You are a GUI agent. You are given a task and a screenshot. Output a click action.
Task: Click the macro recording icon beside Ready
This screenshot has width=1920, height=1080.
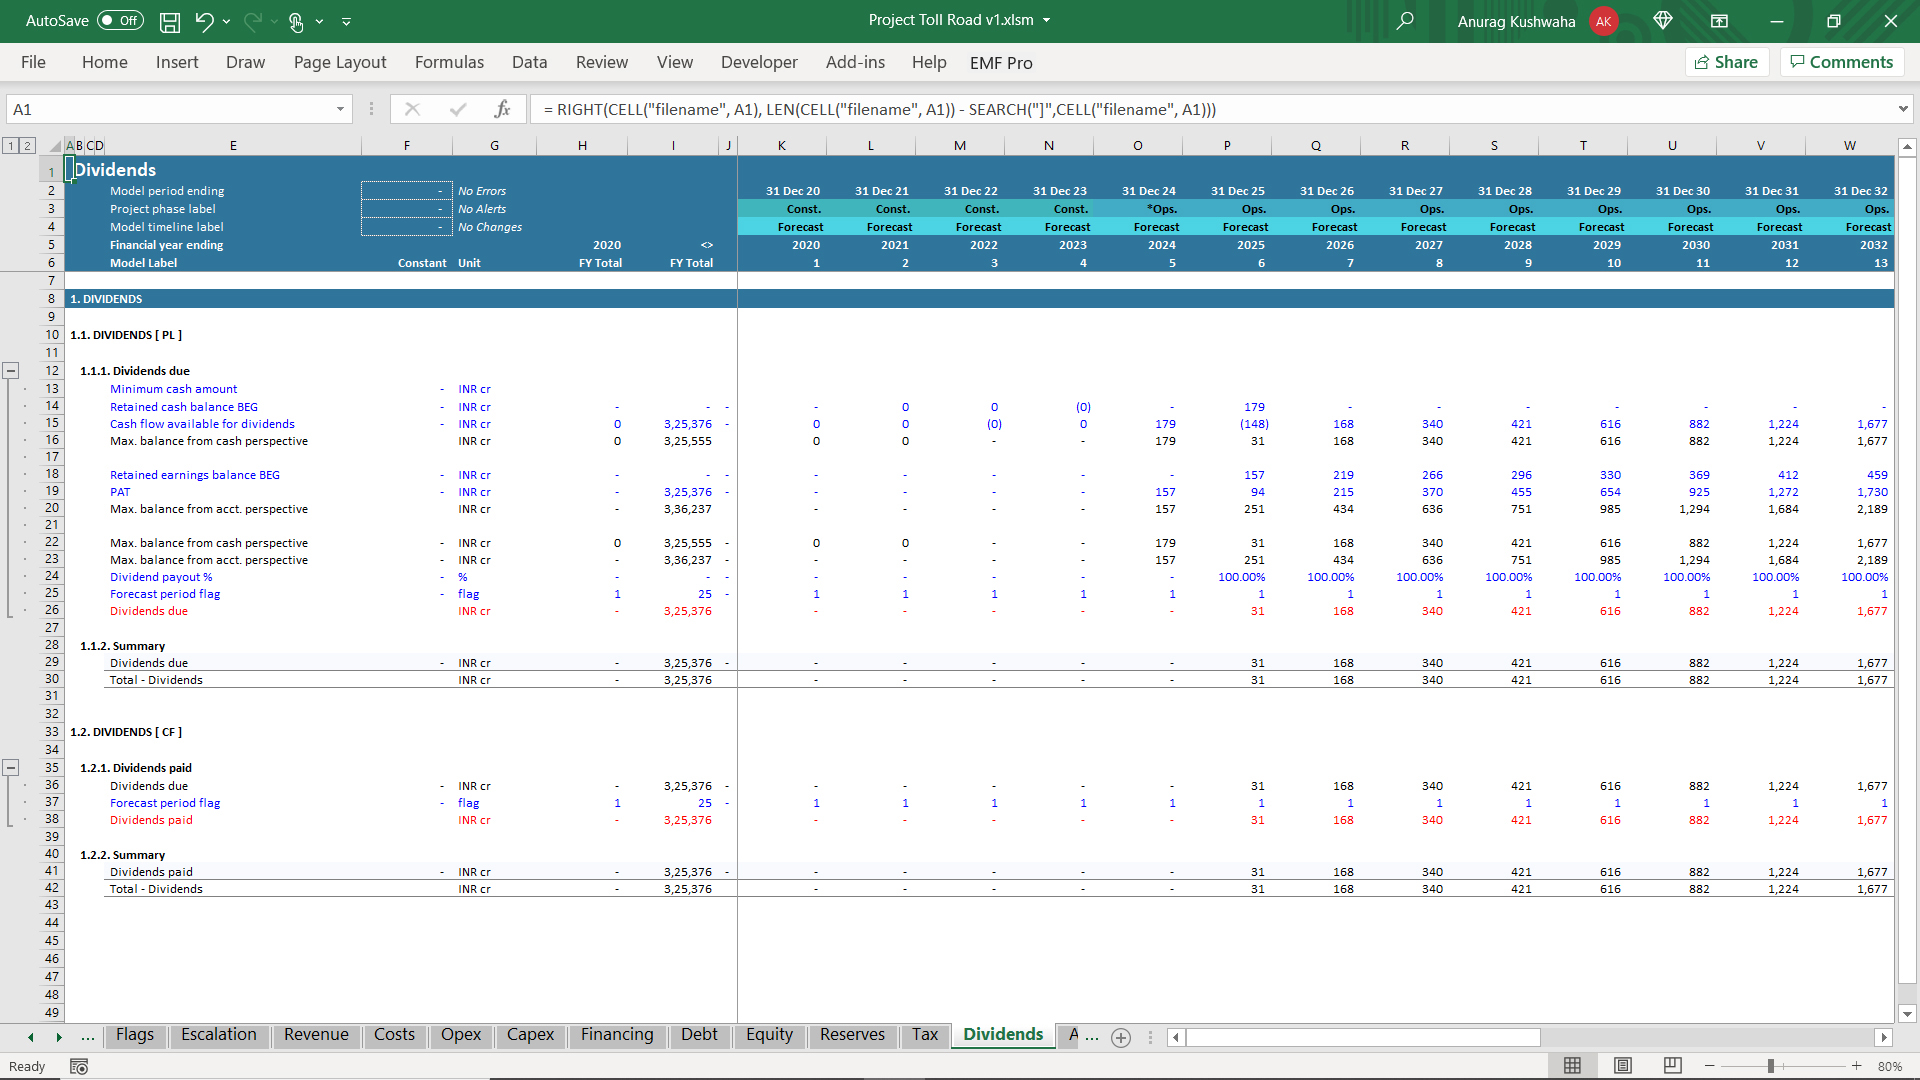79,1066
